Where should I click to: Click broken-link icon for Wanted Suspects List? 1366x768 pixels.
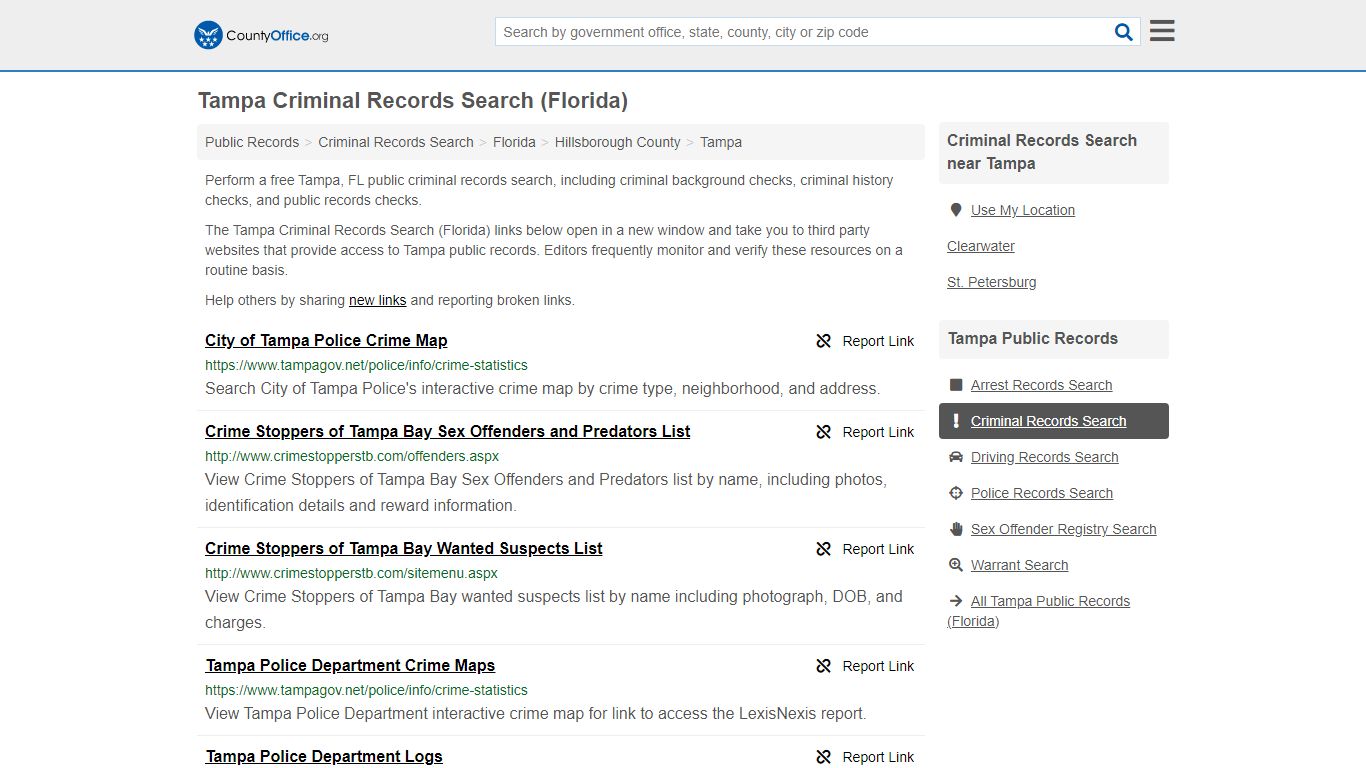click(x=824, y=549)
